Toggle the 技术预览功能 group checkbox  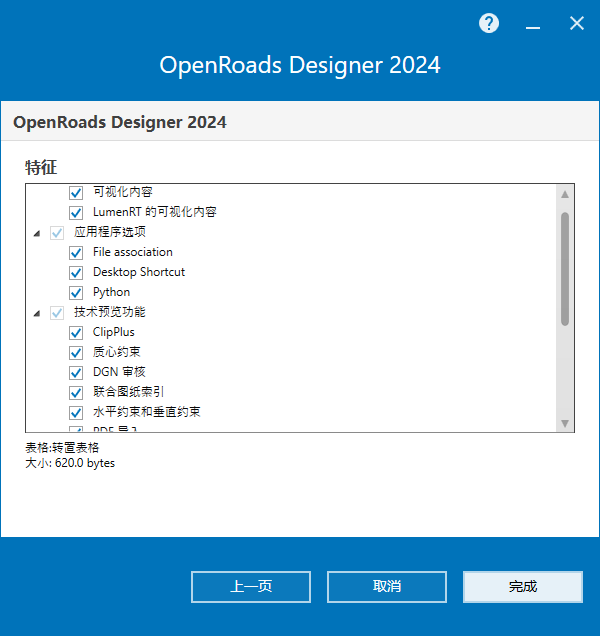57,313
